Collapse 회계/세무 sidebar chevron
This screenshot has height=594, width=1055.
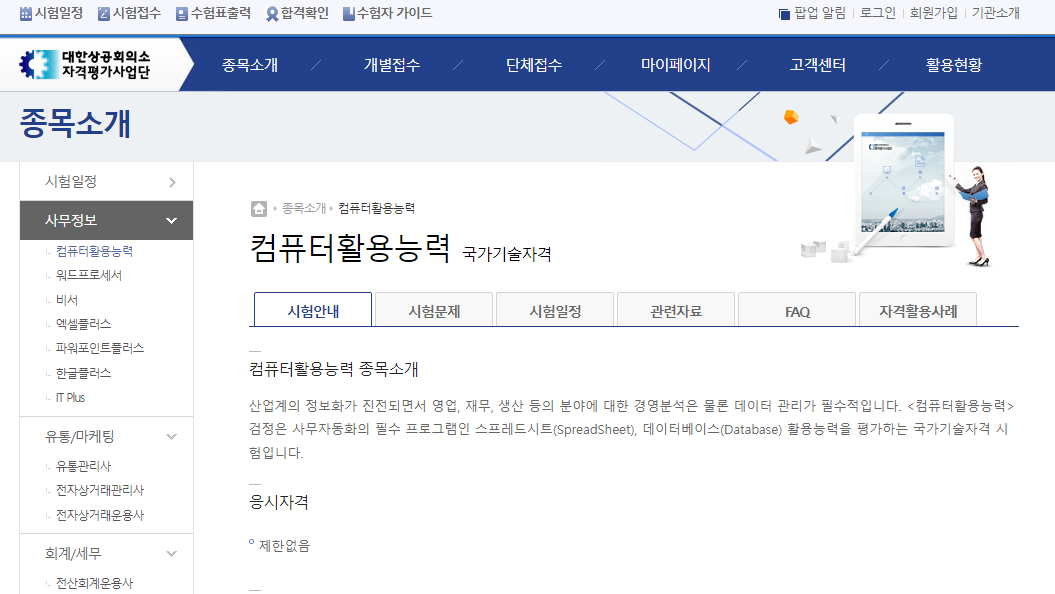(172, 554)
